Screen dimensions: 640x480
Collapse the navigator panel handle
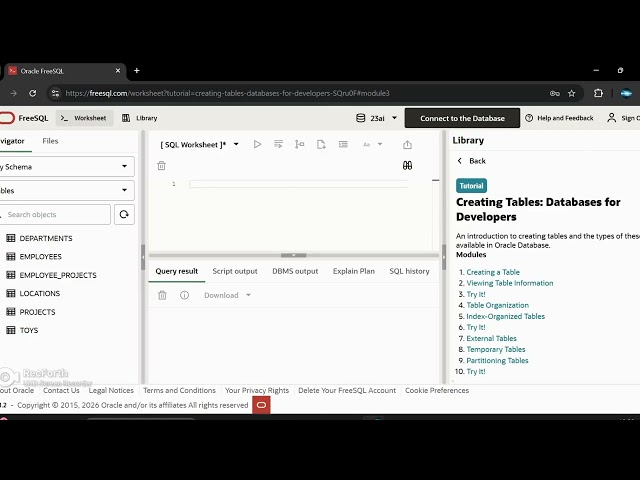tap(143, 257)
